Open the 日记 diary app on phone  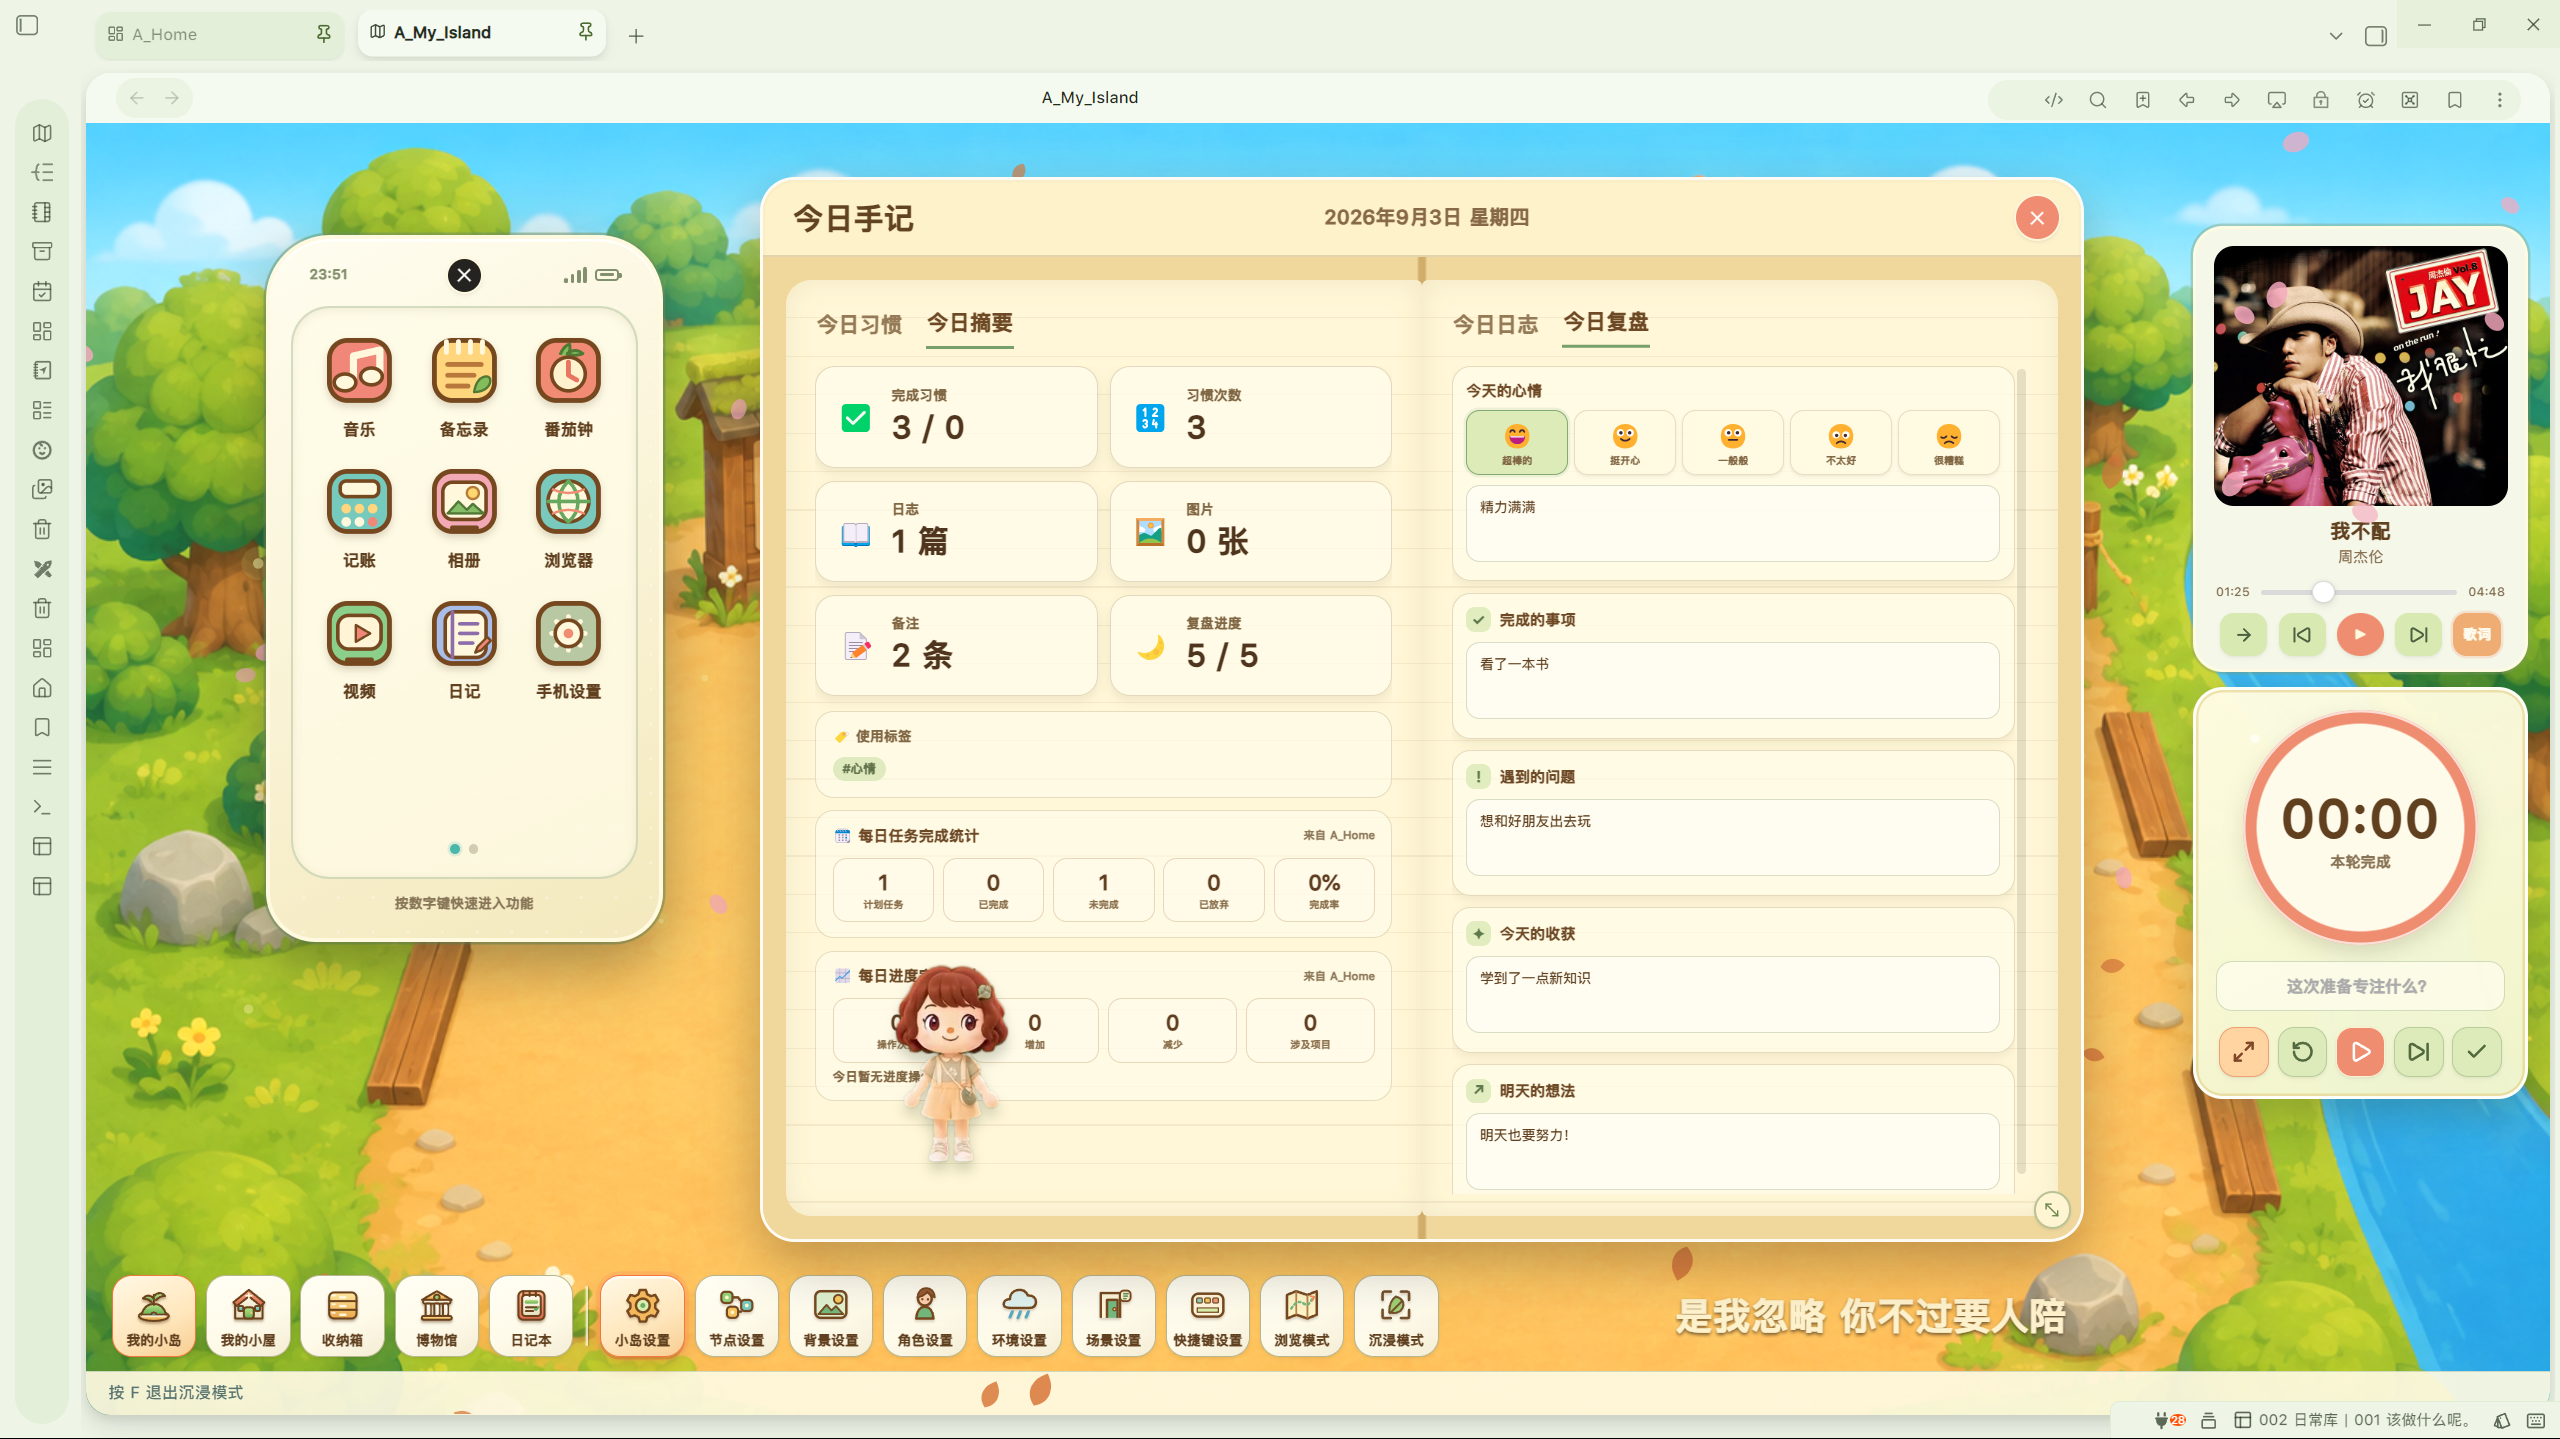464,634
